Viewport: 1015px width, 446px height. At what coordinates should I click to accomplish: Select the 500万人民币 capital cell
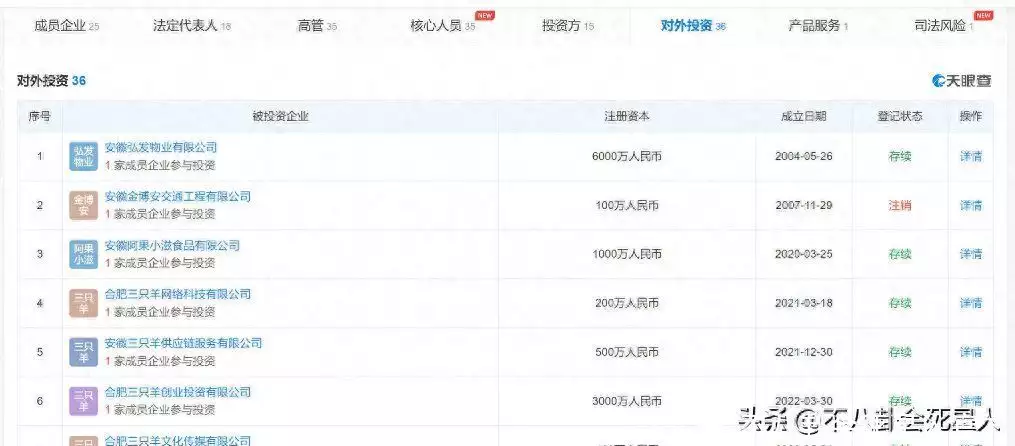click(627, 352)
